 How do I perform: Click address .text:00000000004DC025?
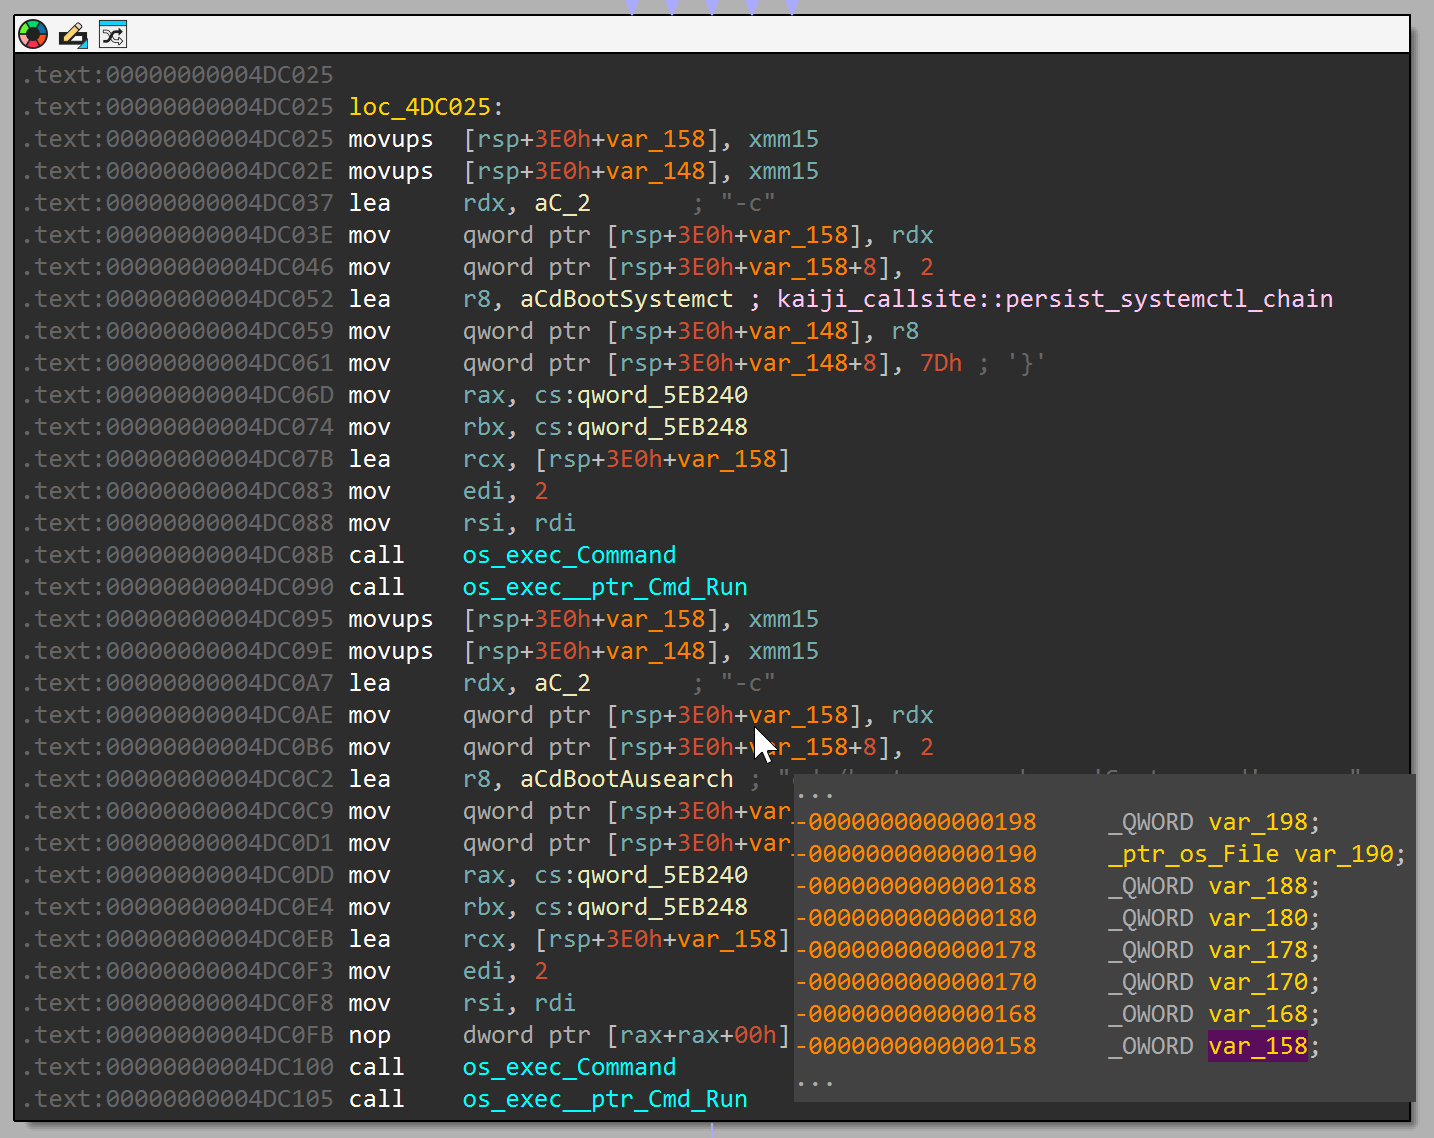(177, 74)
